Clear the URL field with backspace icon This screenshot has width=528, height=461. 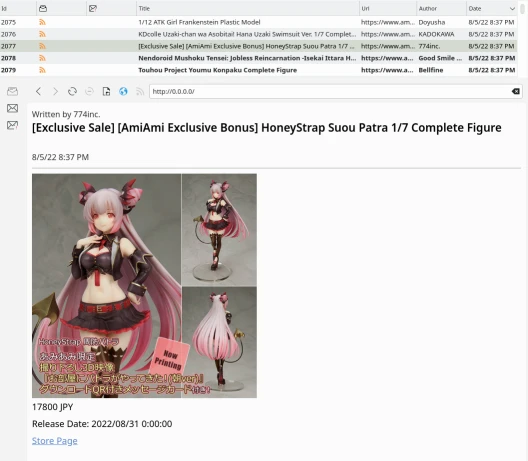(516, 91)
